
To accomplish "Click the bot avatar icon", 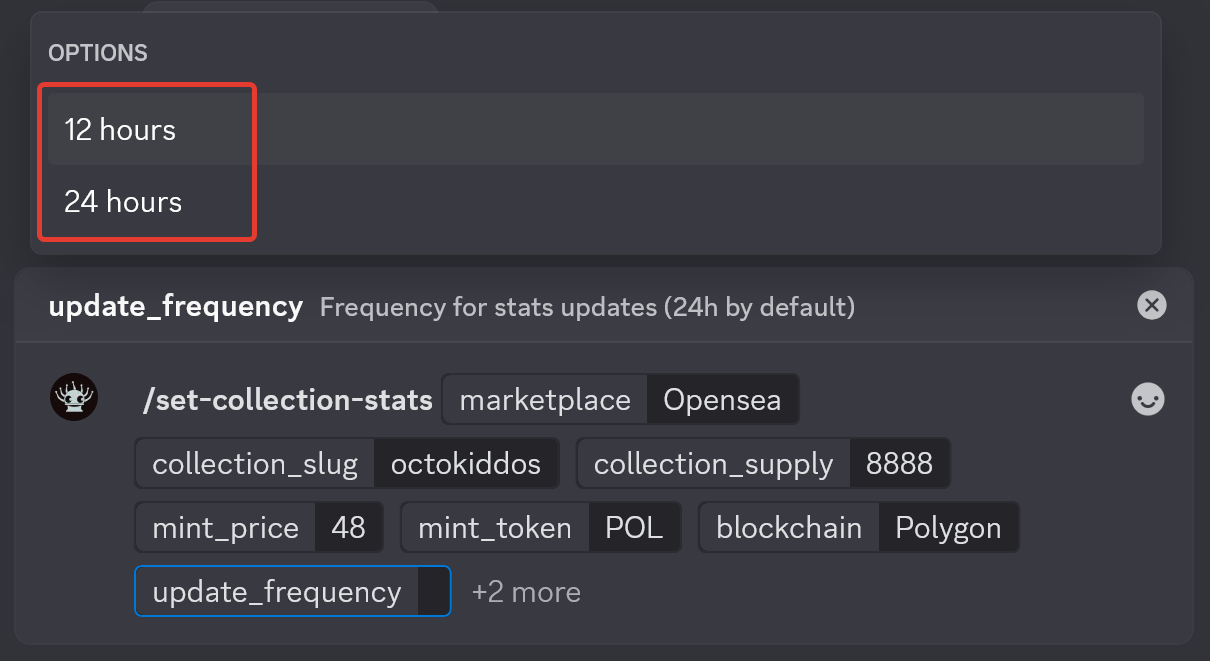I will coord(74,398).
